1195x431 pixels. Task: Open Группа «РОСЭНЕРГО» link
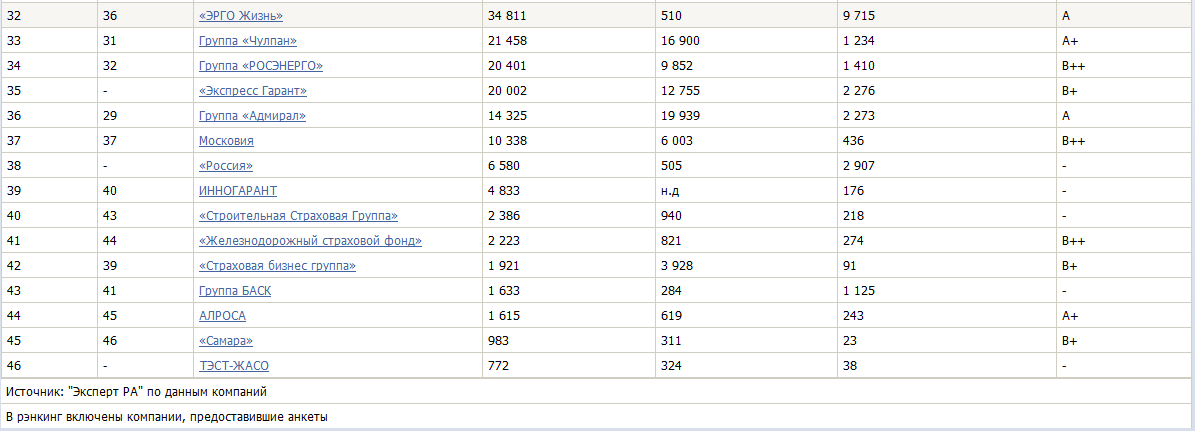[x=260, y=66]
